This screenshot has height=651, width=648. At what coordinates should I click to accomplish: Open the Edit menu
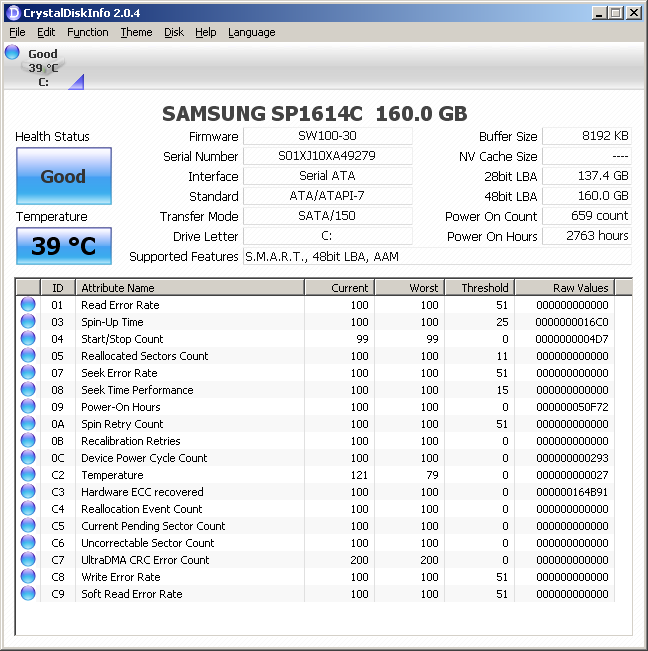pyautogui.click(x=46, y=32)
